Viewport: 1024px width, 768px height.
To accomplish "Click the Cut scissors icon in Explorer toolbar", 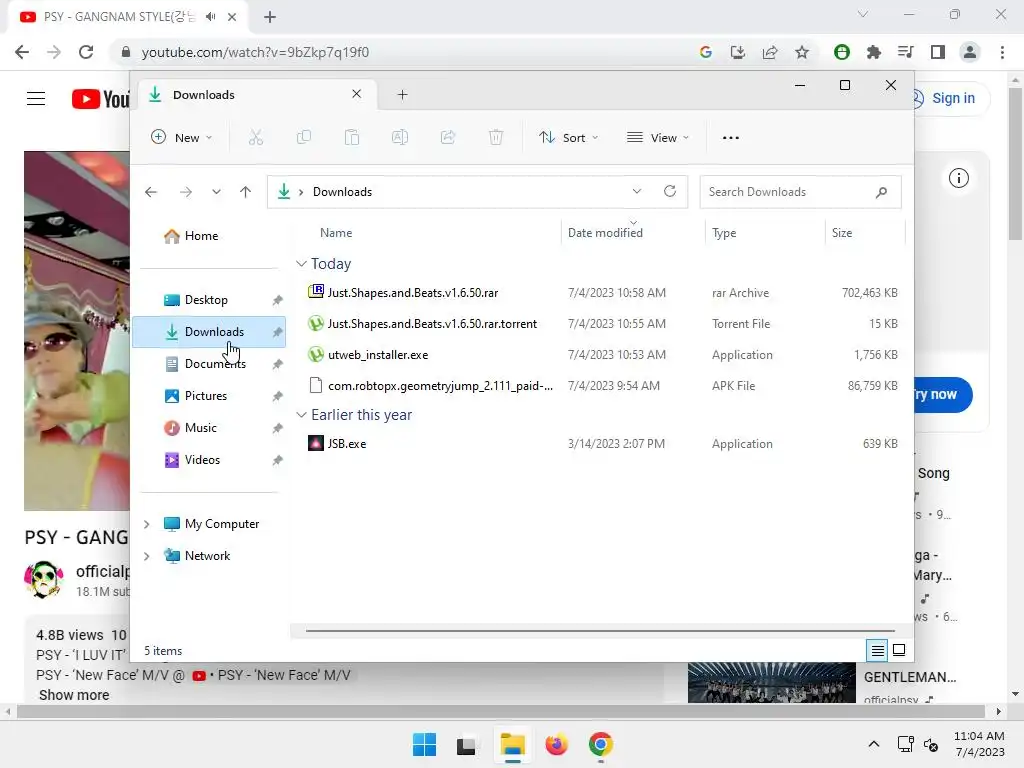I will (x=255, y=137).
